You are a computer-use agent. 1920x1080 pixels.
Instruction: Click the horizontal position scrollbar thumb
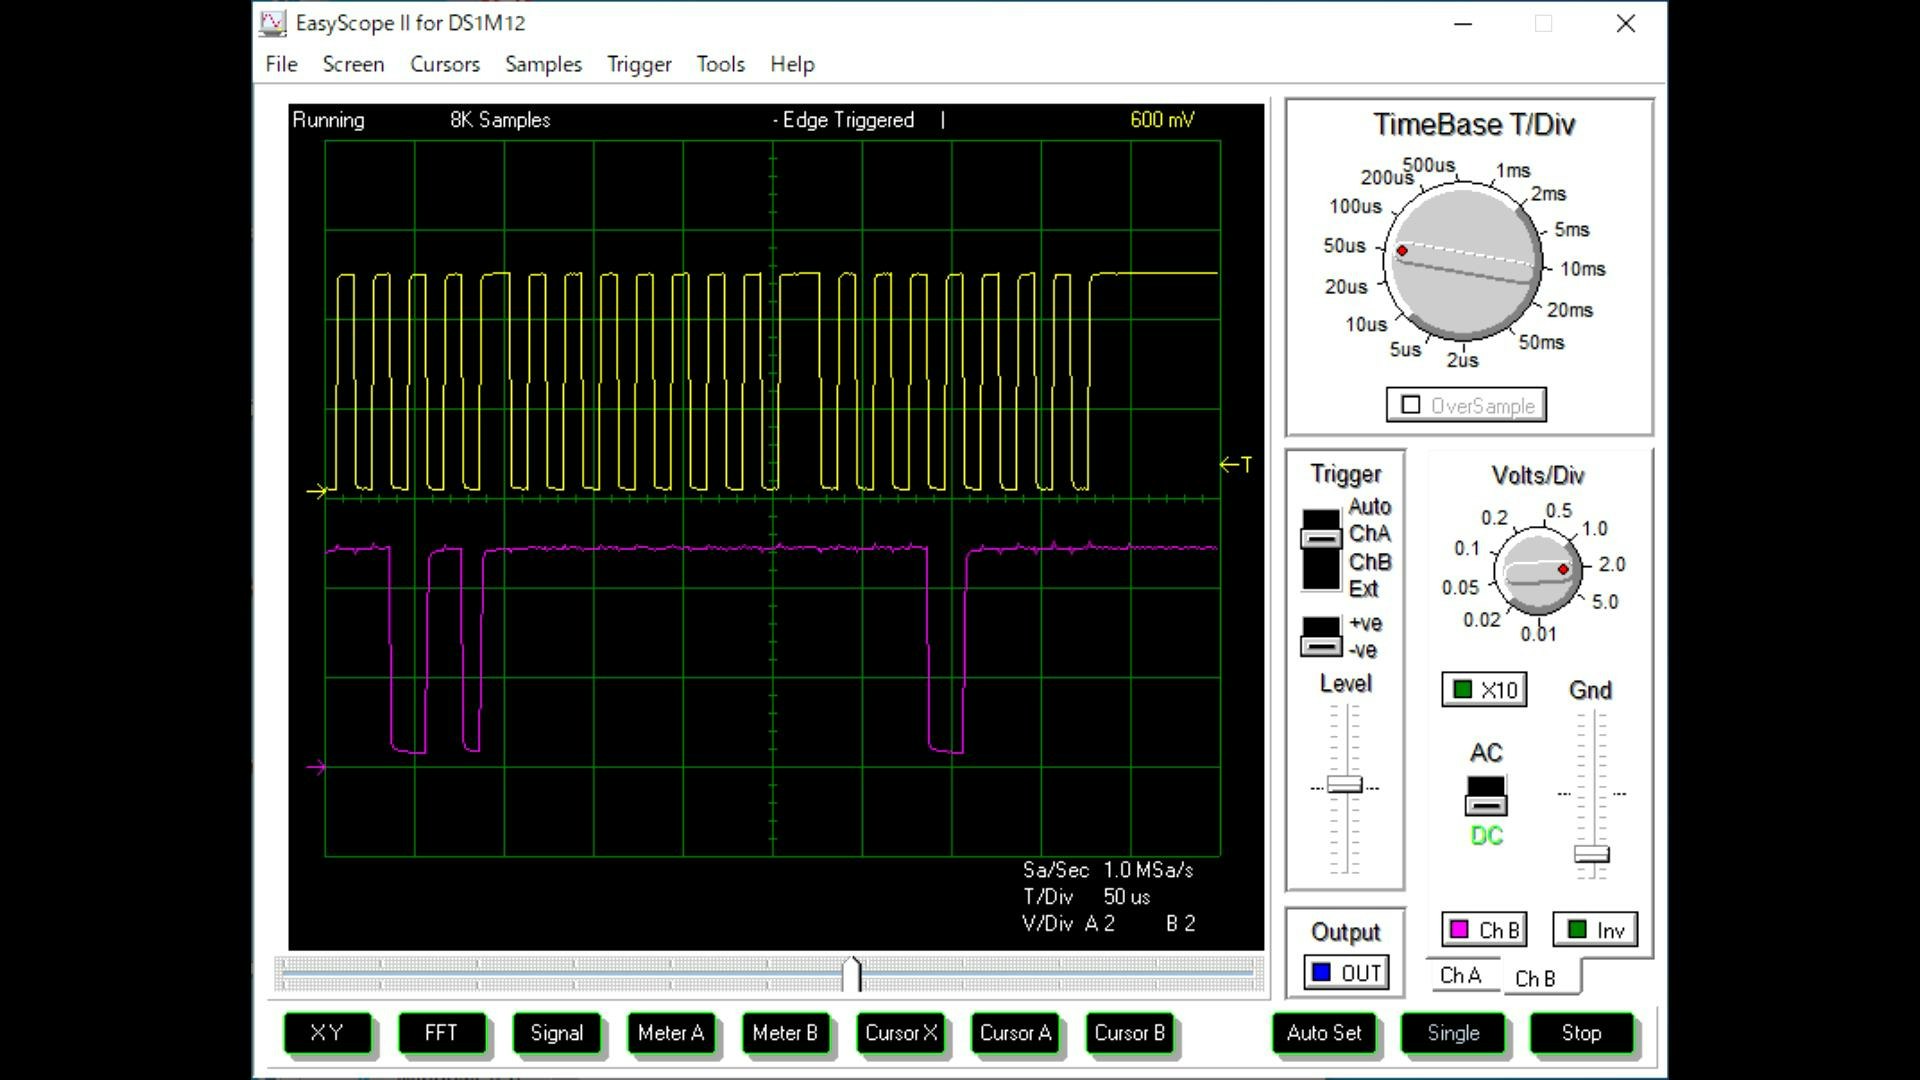852,974
